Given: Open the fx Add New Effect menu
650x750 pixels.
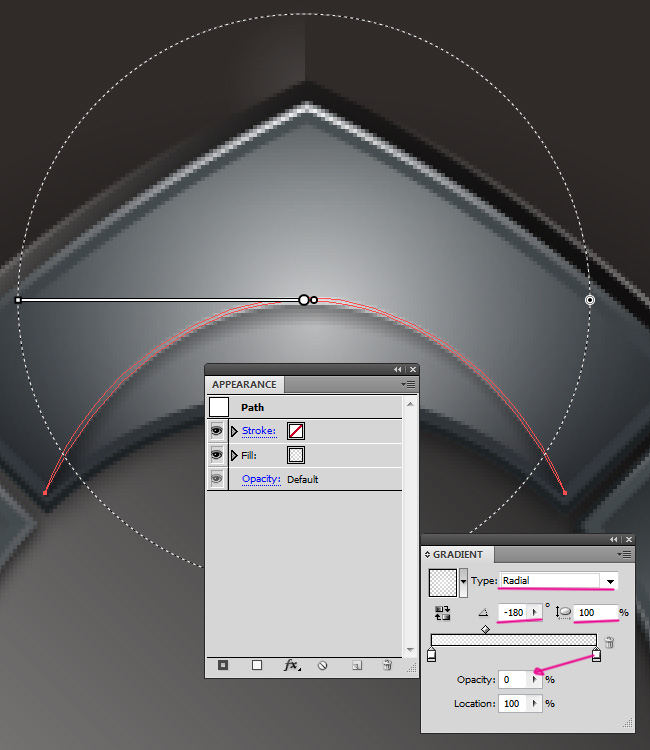Looking at the screenshot, I should click(x=291, y=664).
